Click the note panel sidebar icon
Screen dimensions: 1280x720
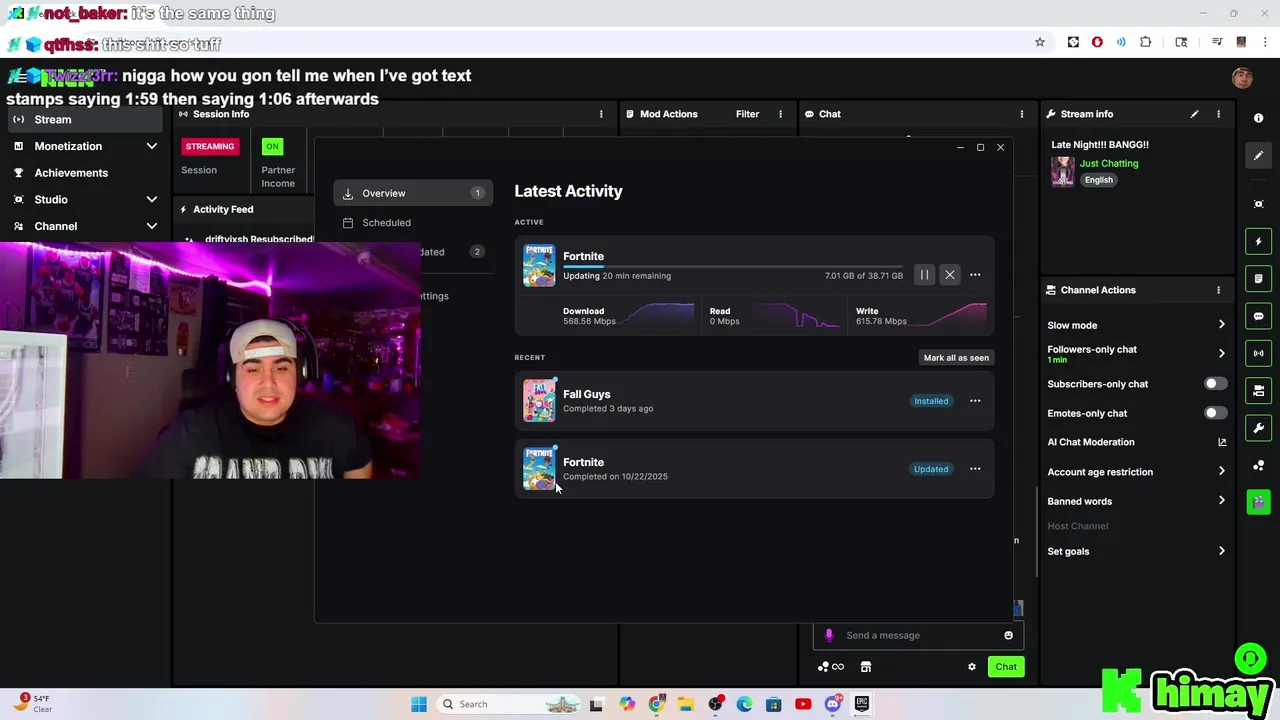tap(1258, 279)
